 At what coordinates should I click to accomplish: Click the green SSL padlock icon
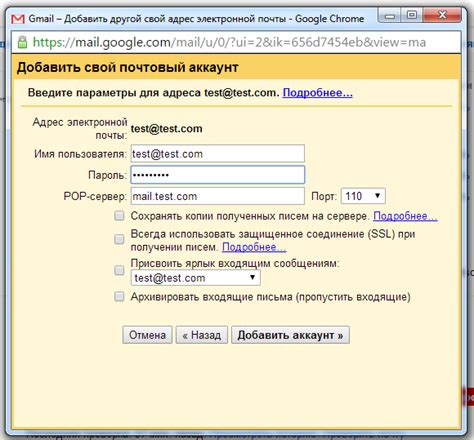pos(22,42)
